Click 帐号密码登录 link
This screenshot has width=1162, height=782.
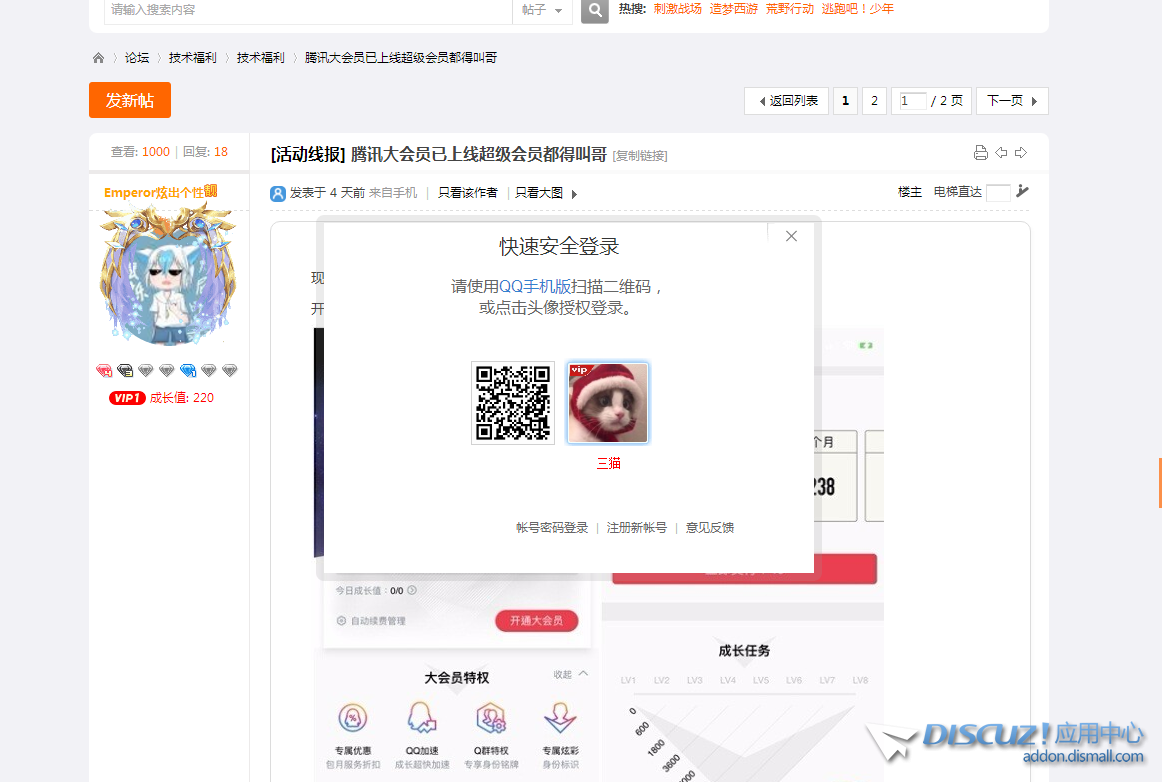coord(552,528)
